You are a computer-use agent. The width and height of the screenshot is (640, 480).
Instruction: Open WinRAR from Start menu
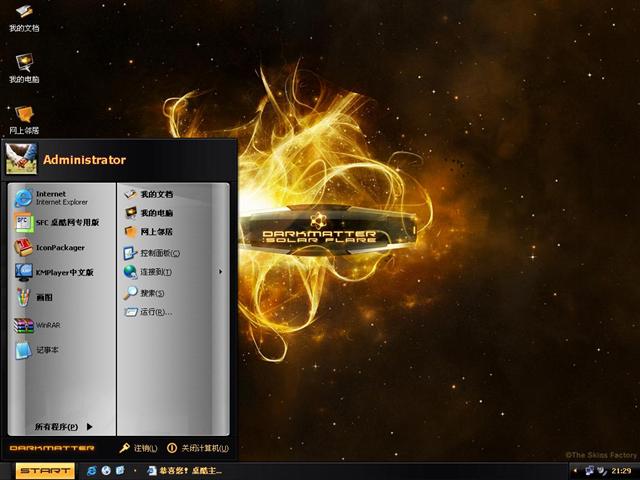[x=62, y=325]
